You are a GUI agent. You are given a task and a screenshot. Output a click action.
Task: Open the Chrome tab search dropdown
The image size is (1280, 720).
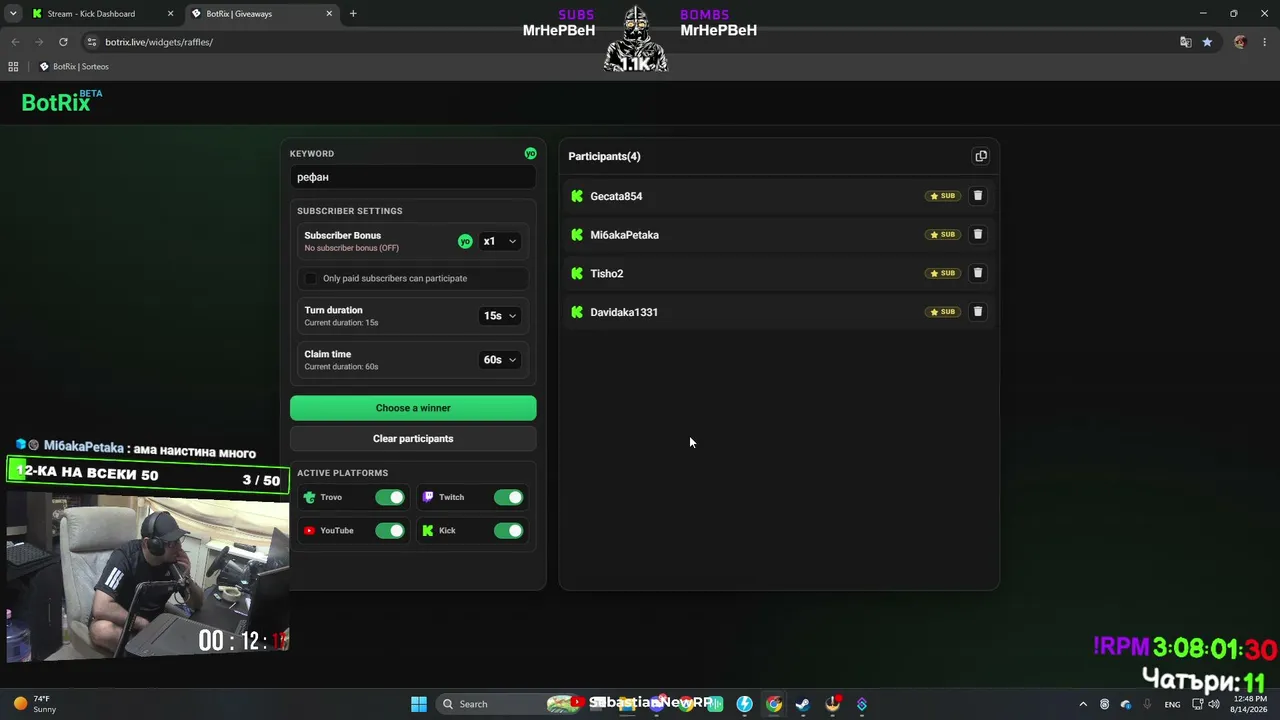tap(13, 14)
